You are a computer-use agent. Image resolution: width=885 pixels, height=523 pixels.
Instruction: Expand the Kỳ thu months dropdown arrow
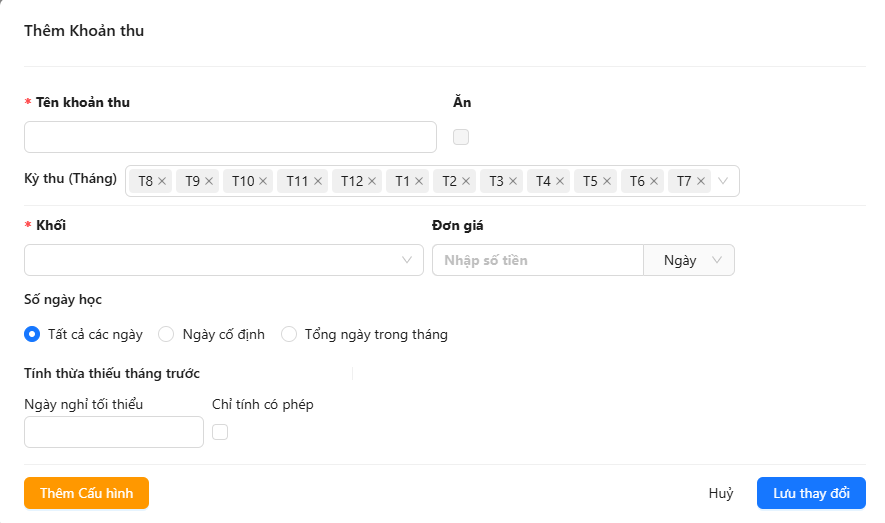click(x=725, y=181)
